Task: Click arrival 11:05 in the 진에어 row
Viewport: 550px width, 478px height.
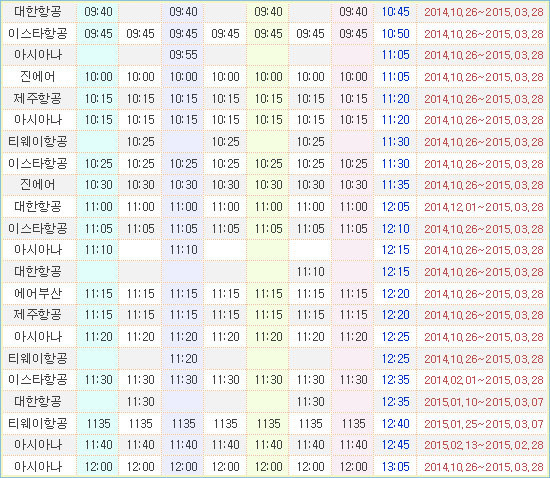Action: click(x=395, y=77)
